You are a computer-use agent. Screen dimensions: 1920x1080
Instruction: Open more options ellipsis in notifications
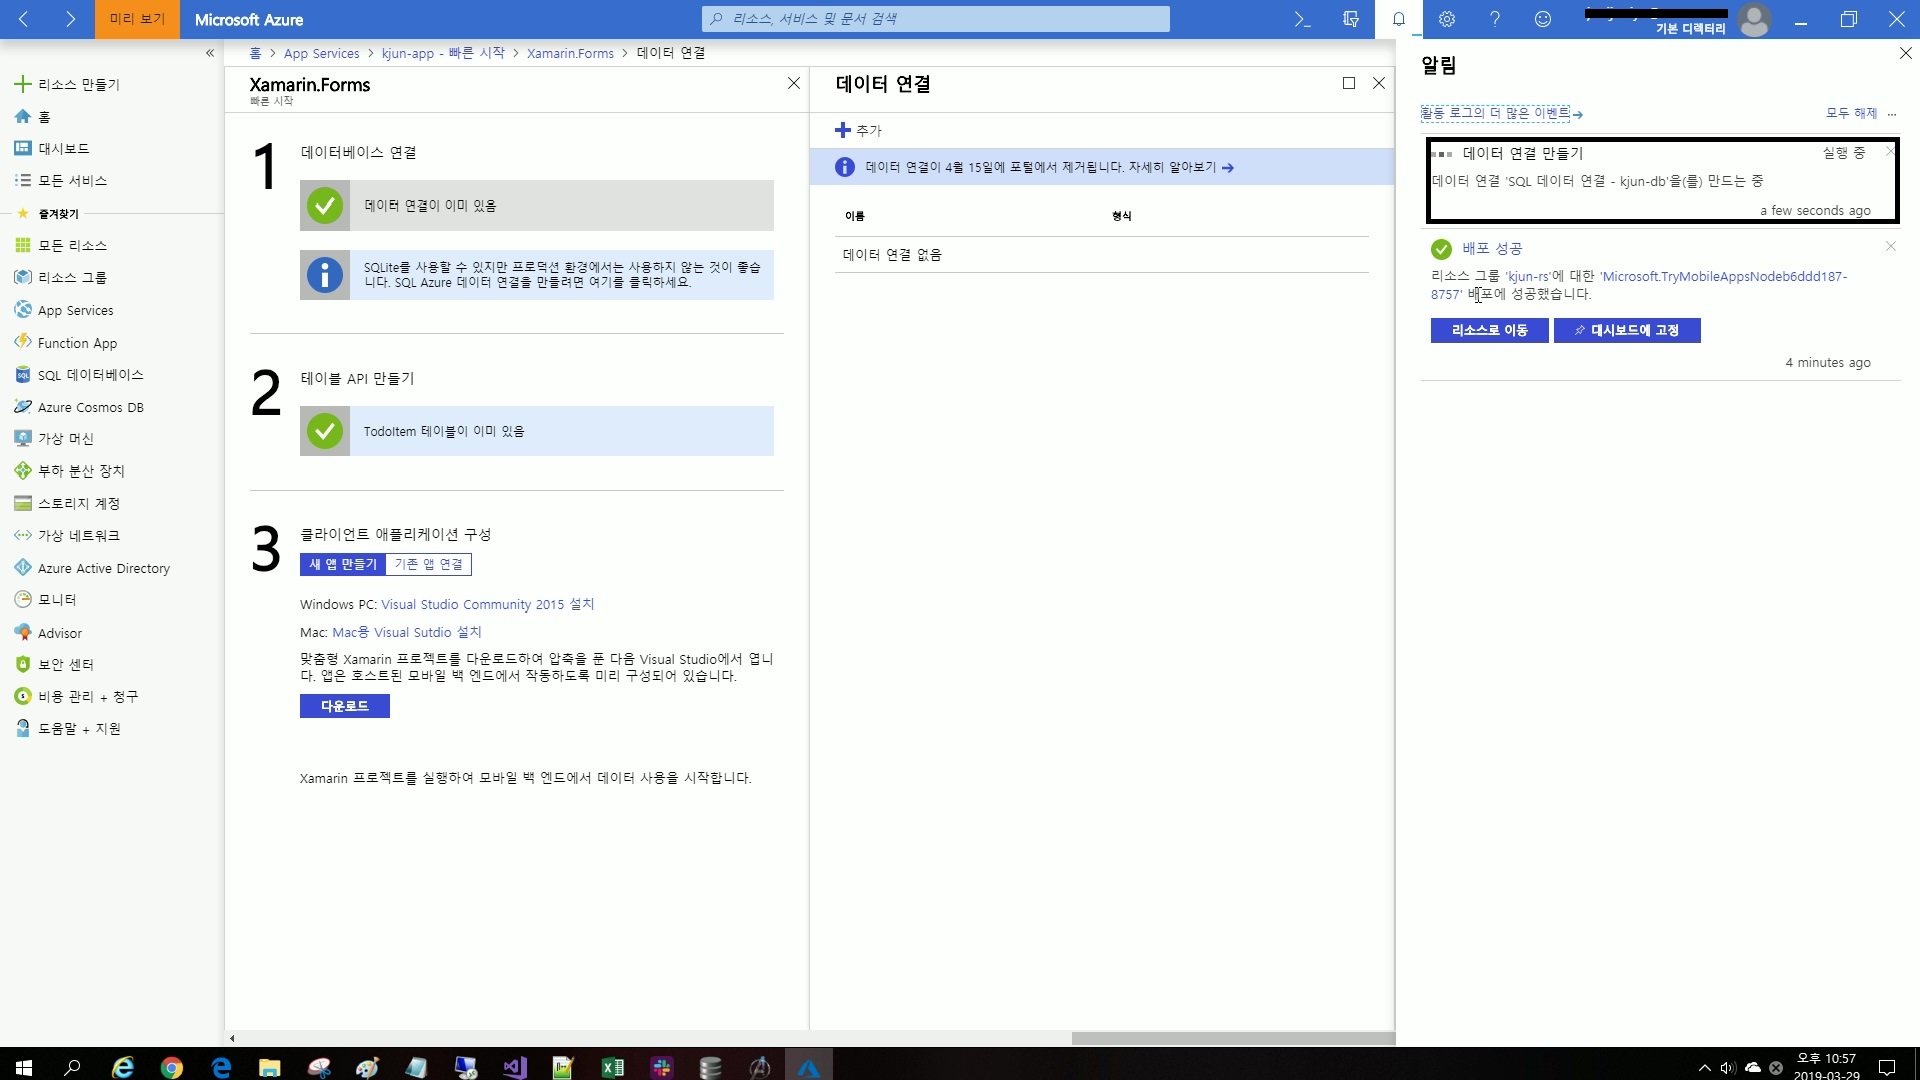(x=1892, y=114)
